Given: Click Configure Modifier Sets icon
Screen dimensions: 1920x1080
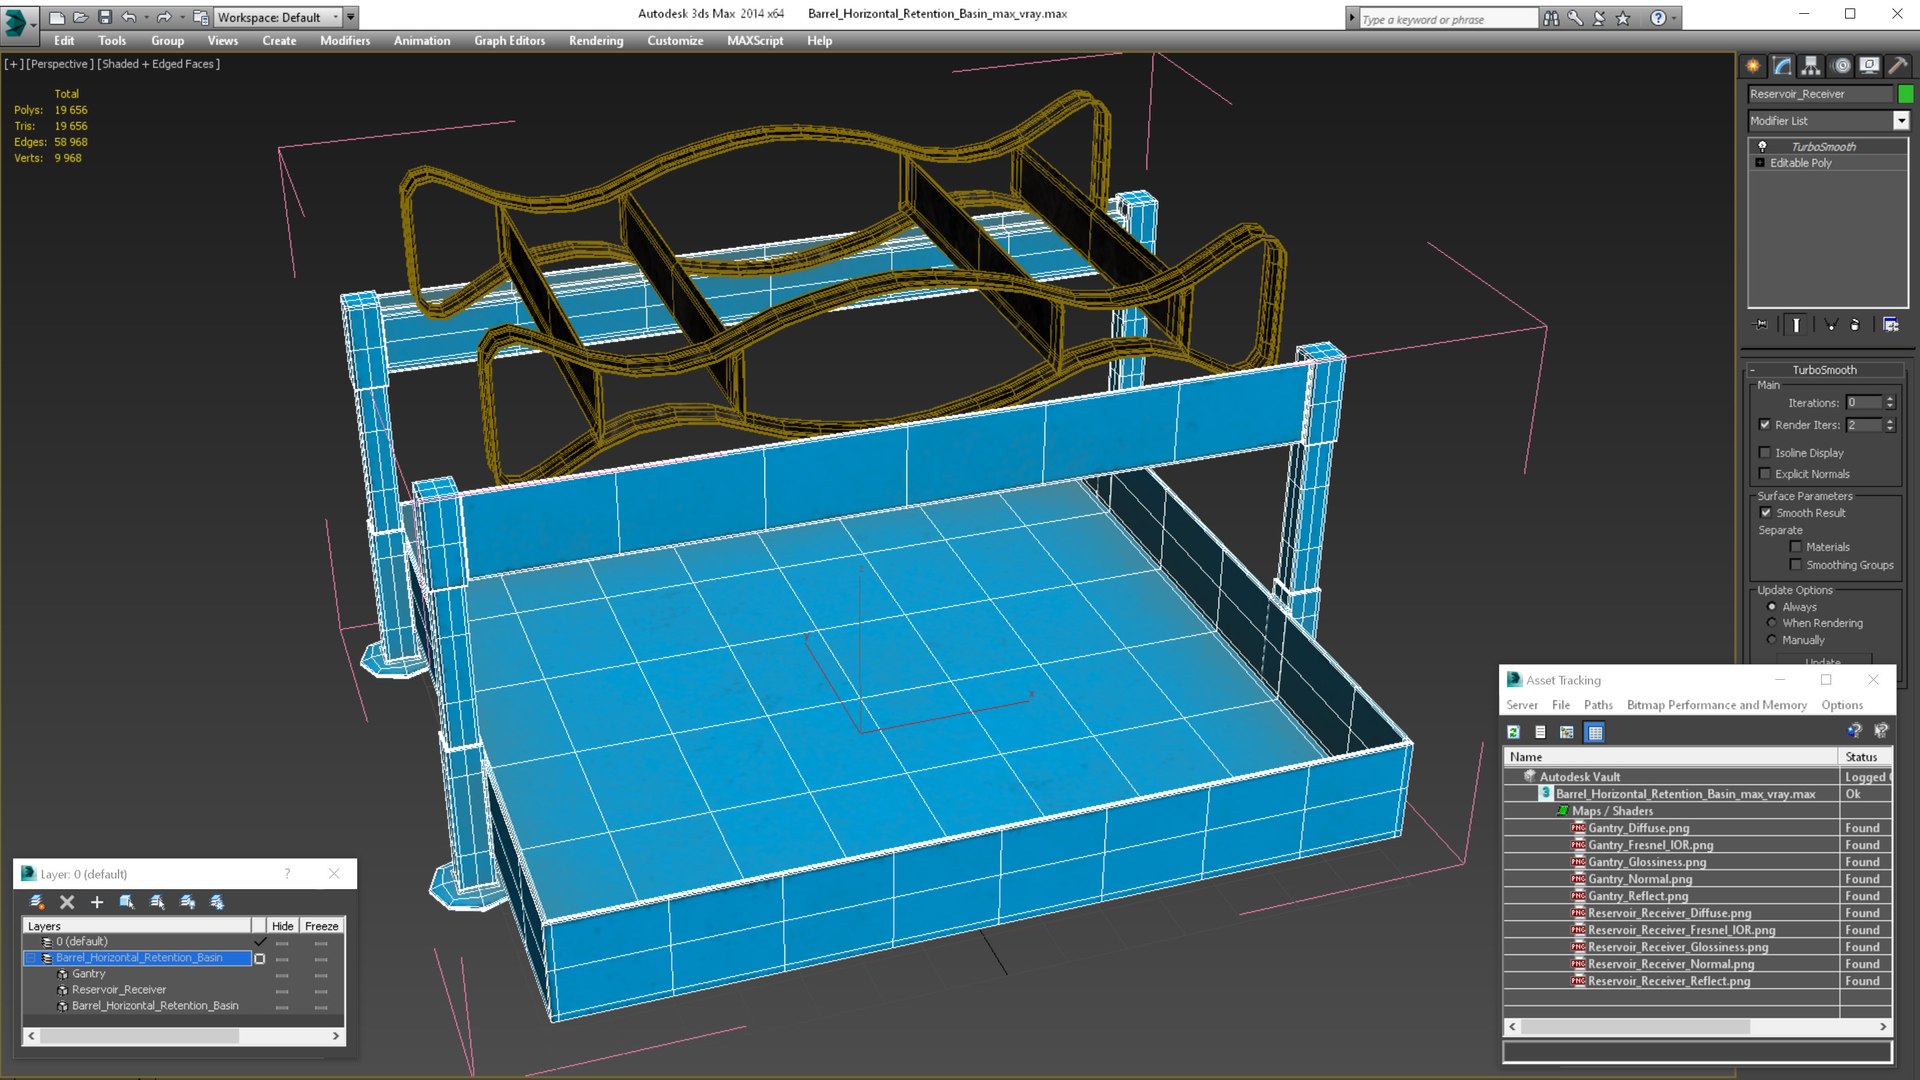Looking at the screenshot, I should click(x=1890, y=325).
